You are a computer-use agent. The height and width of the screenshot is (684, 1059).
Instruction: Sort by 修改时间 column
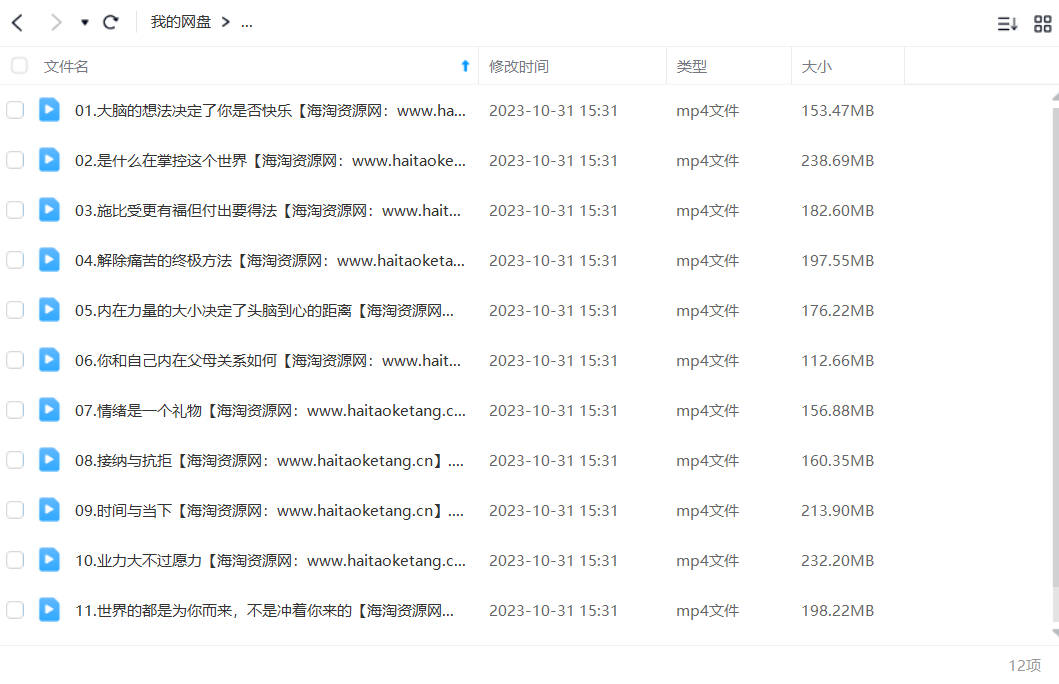coord(519,66)
